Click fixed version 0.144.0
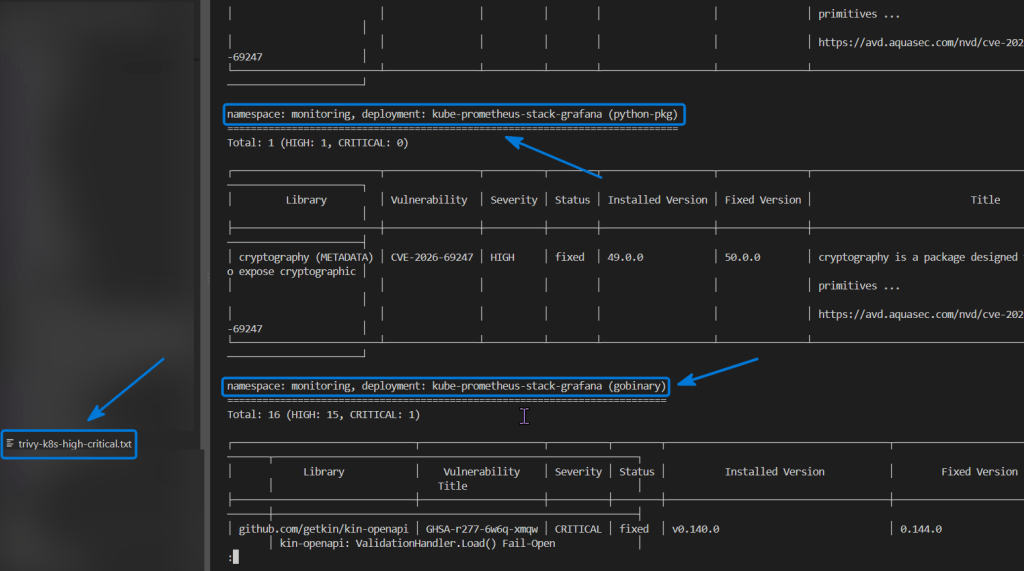 coord(921,529)
